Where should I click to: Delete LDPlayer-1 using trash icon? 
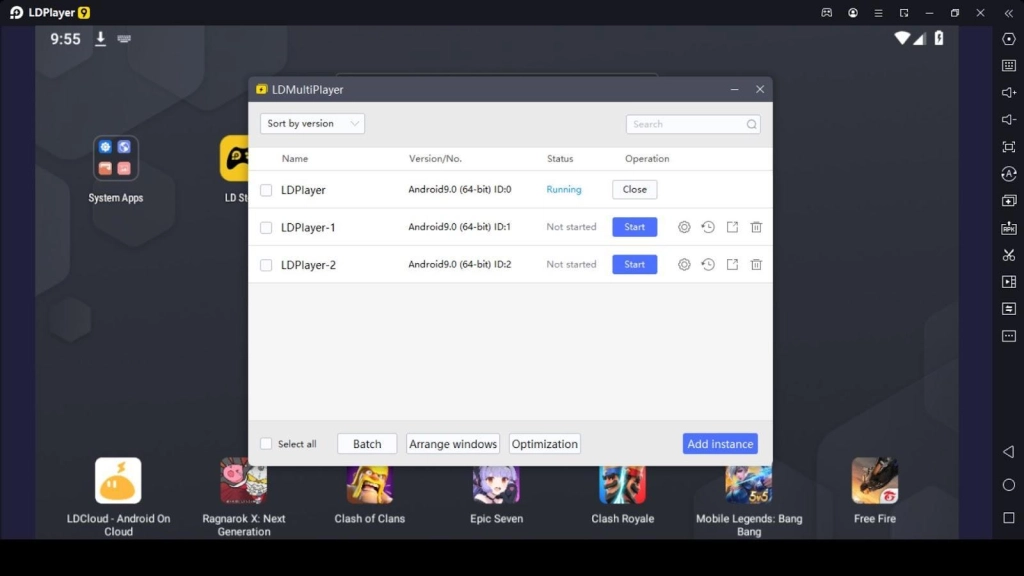pos(756,227)
